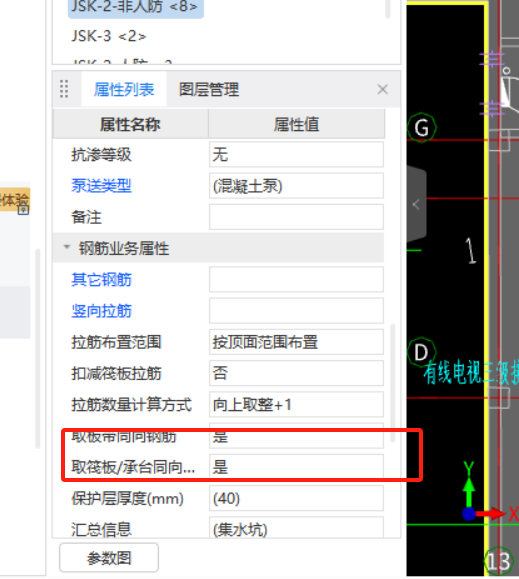Open 竖向拉筋 property link

click(x=102, y=311)
